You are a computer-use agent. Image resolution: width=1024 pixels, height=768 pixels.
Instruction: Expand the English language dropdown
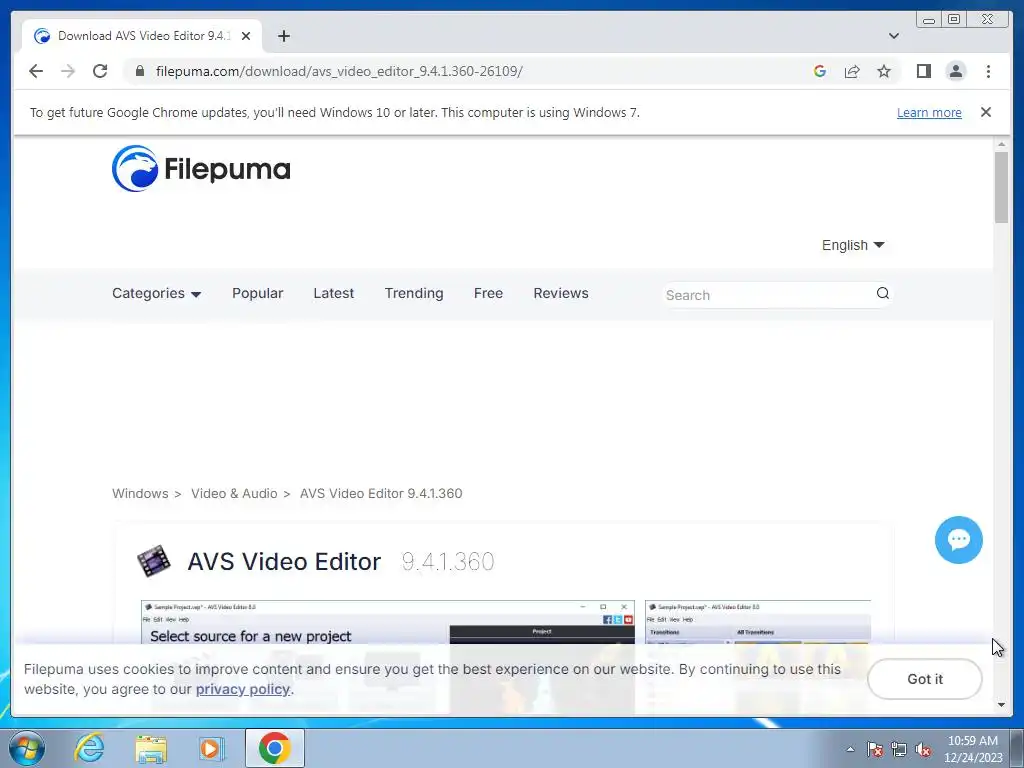pyautogui.click(x=853, y=245)
